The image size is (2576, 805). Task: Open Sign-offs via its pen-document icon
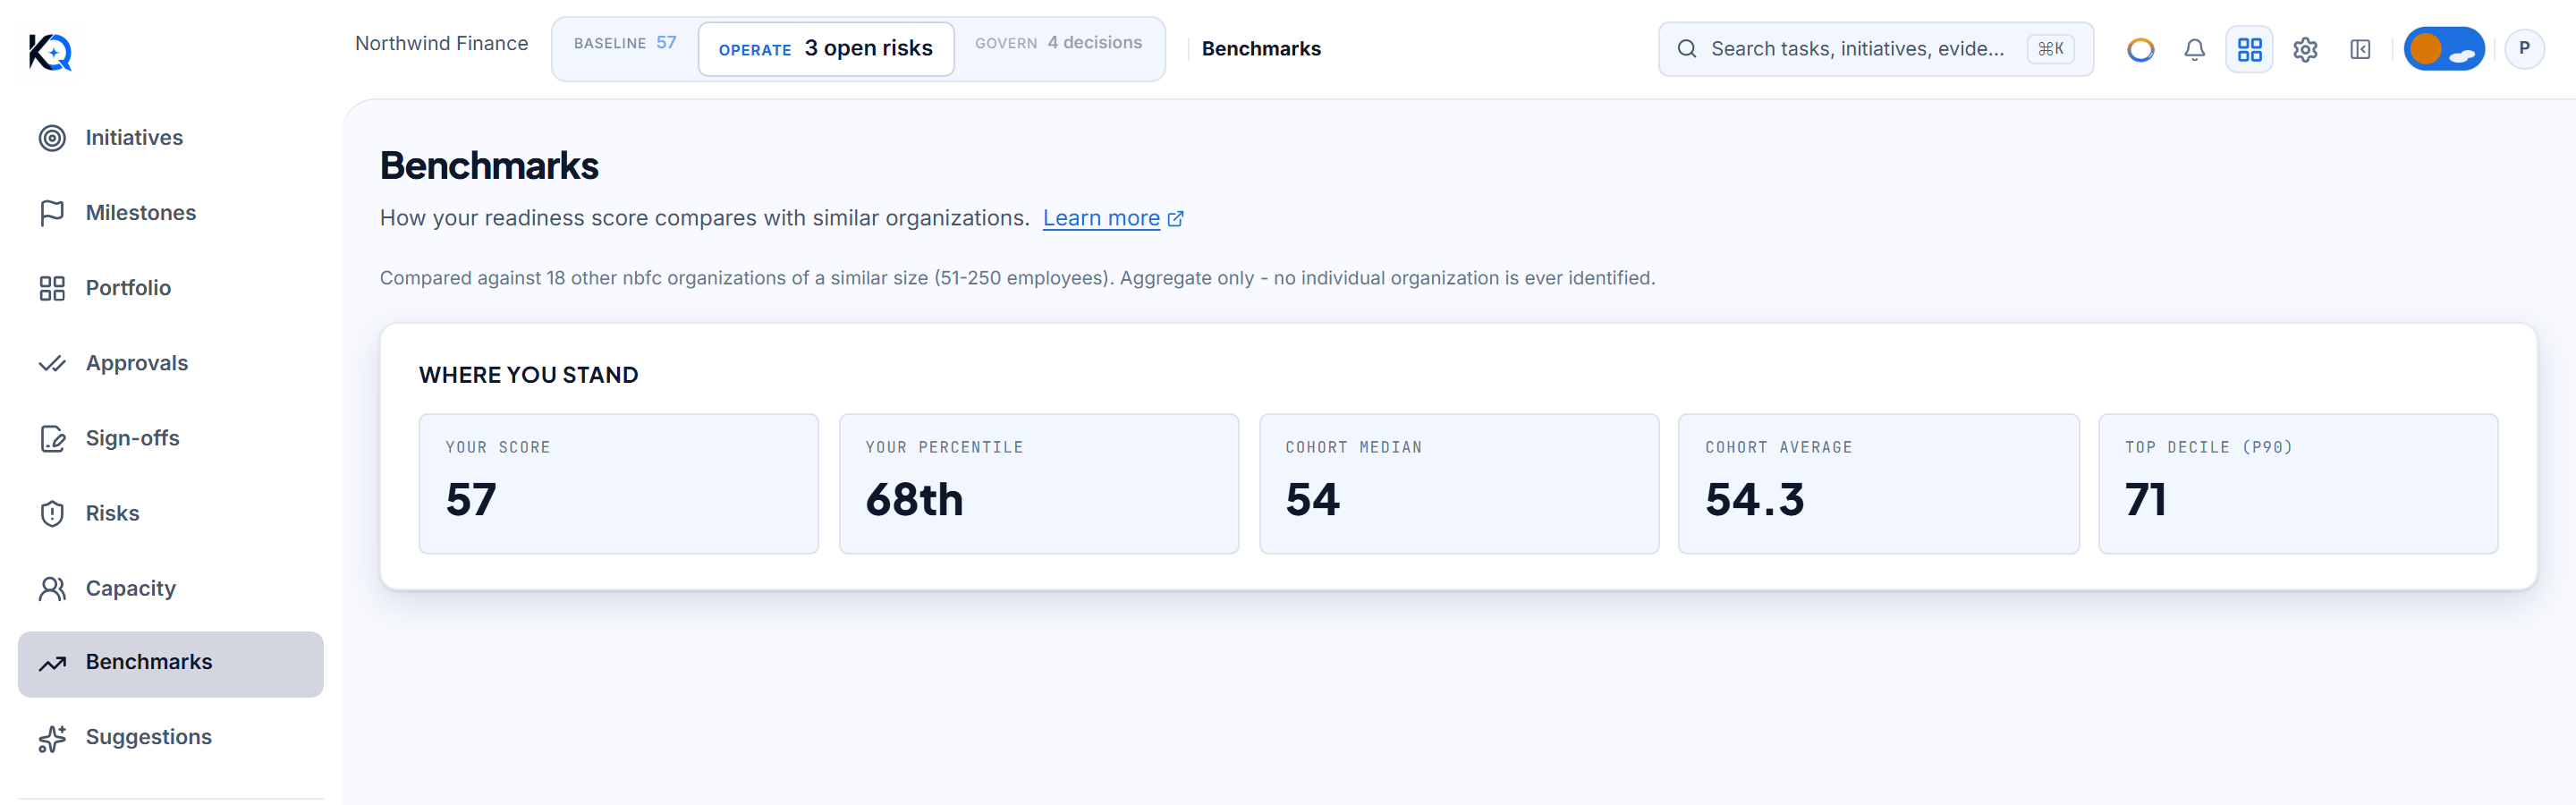(52, 438)
